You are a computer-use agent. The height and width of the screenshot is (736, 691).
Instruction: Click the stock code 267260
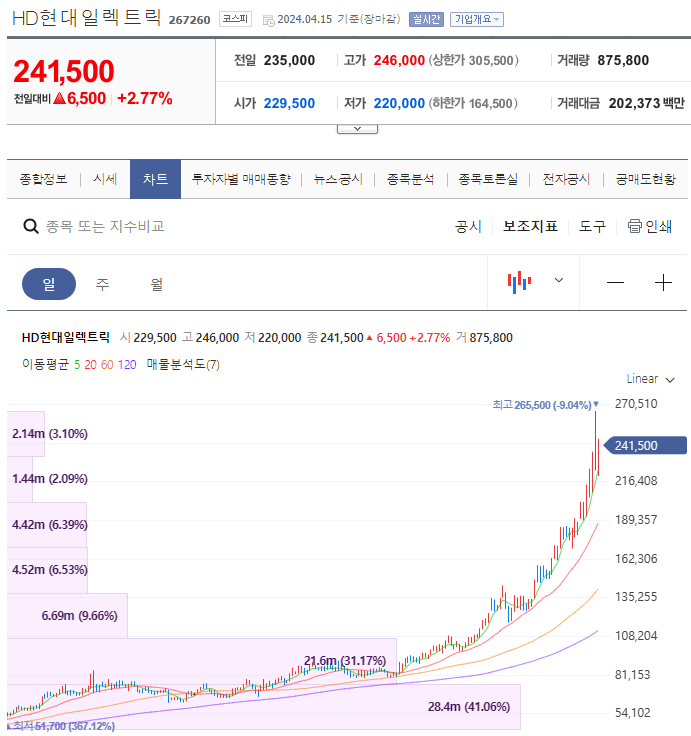tap(189, 20)
